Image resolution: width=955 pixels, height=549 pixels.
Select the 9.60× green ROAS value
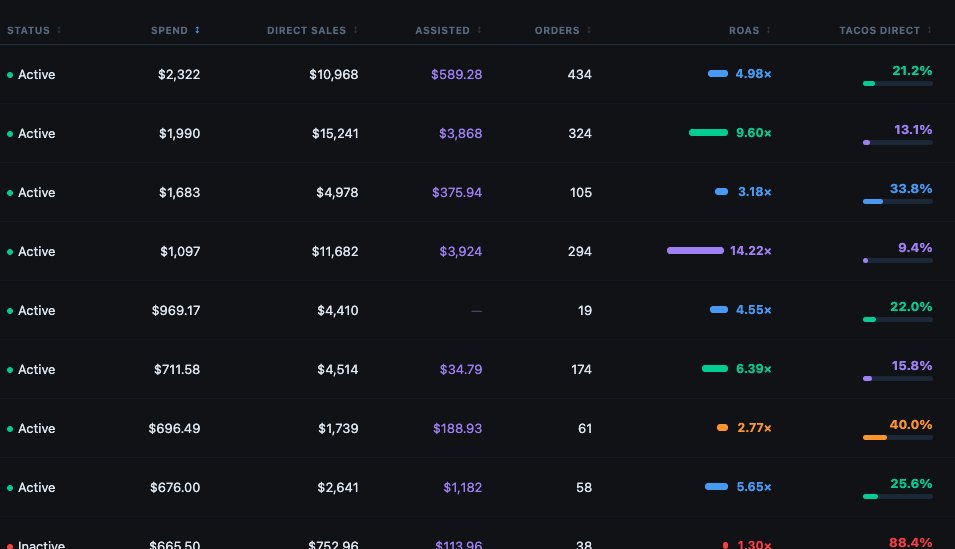coord(753,133)
